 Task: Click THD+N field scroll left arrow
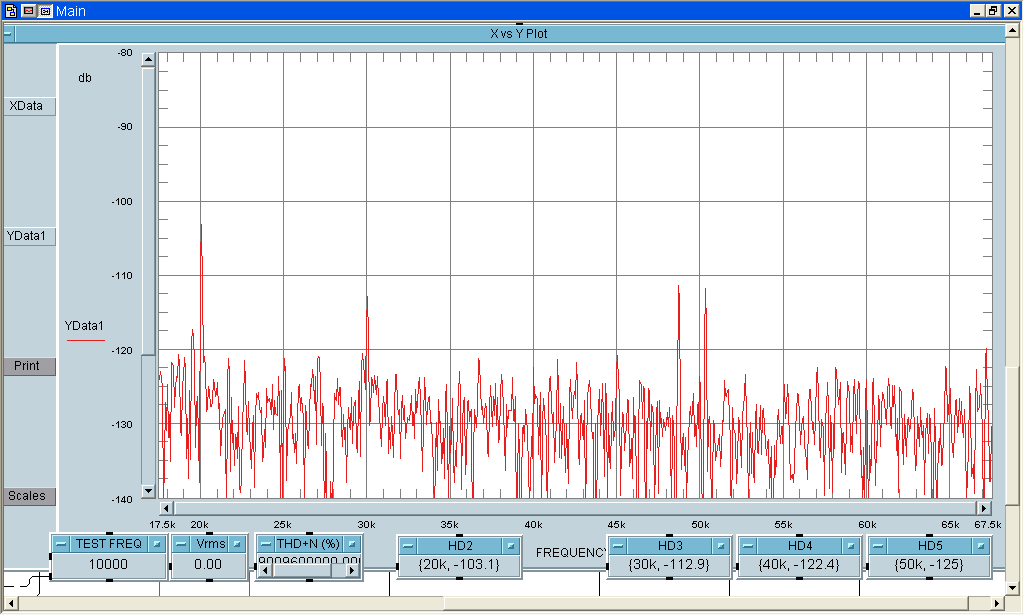[x=265, y=571]
